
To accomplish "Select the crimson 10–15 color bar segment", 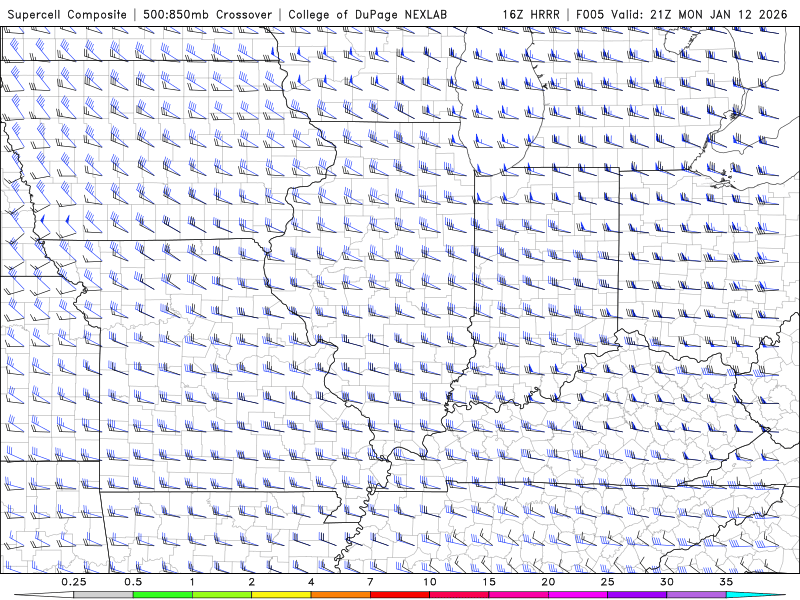I will (x=459, y=595).
